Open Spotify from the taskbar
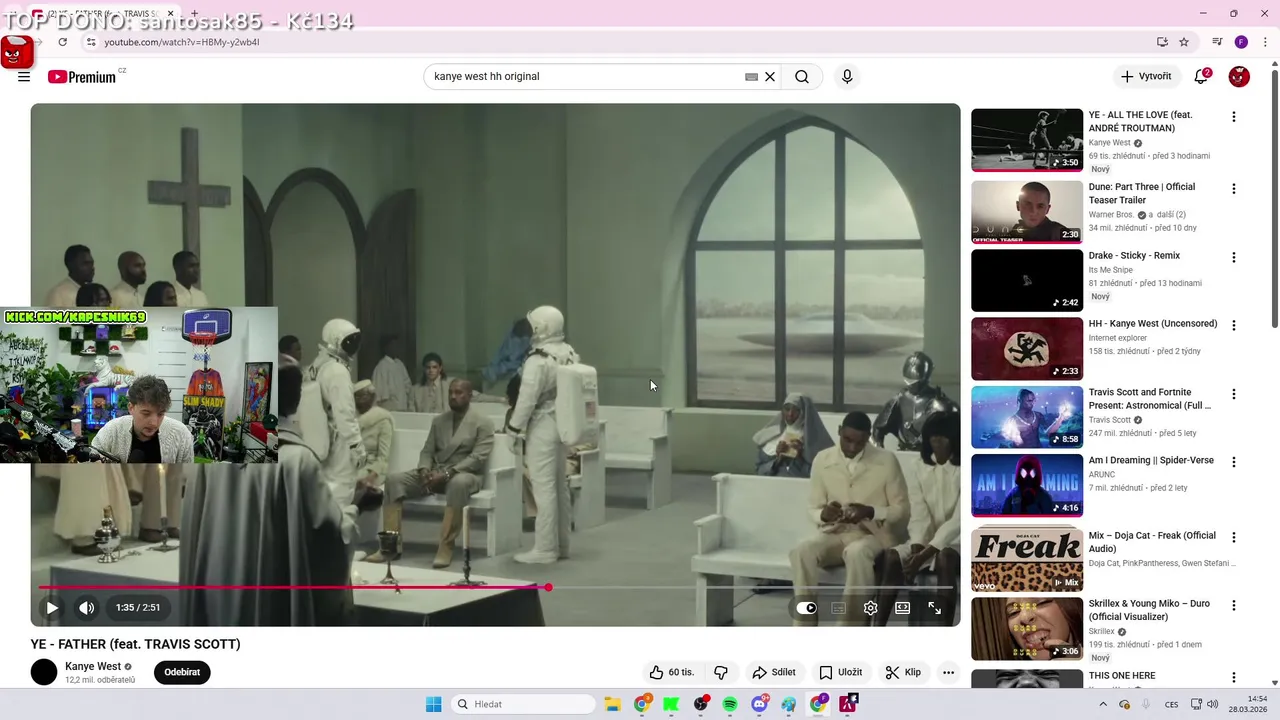Viewport: 1280px width, 720px height. (730, 704)
